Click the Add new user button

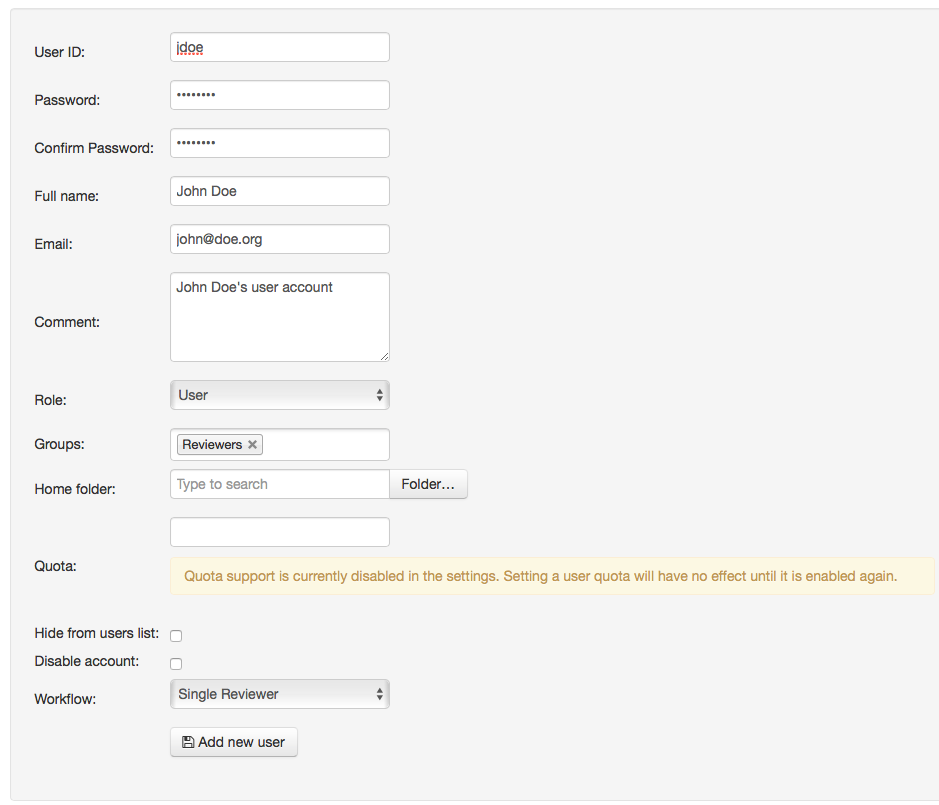click(234, 742)
